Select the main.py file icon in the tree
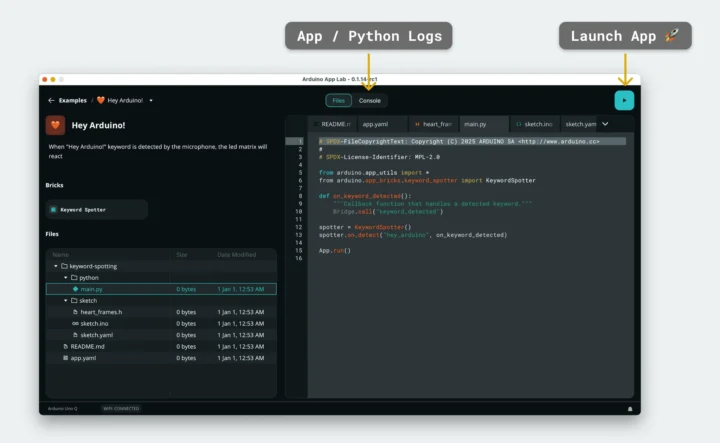This screenshot has height=443, width=720. [75, 288]
